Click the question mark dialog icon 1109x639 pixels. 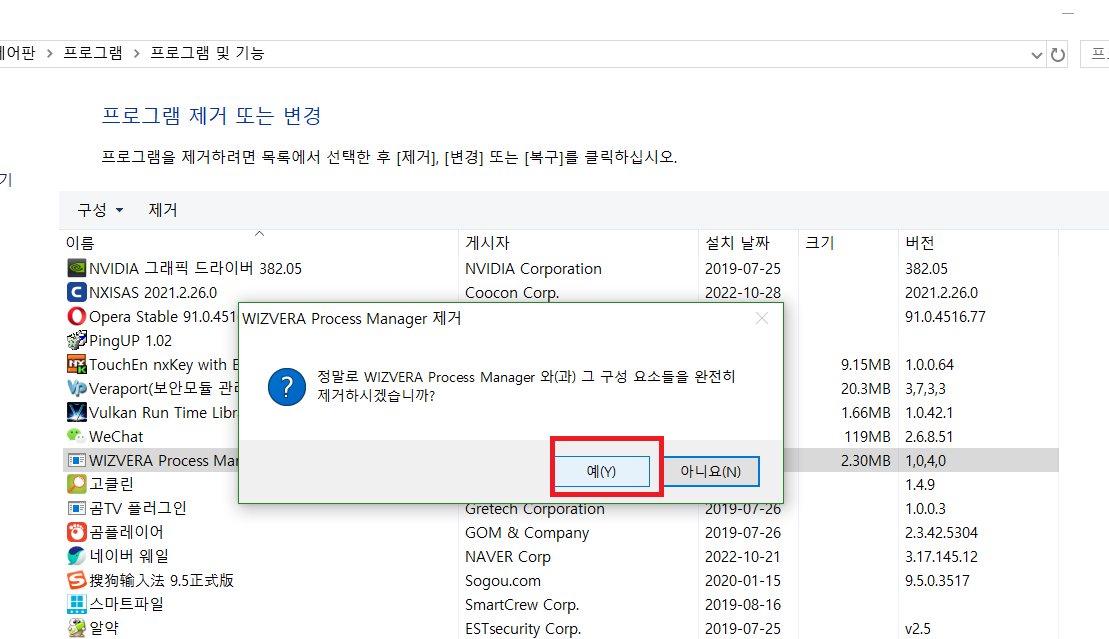tap(286, 386)
